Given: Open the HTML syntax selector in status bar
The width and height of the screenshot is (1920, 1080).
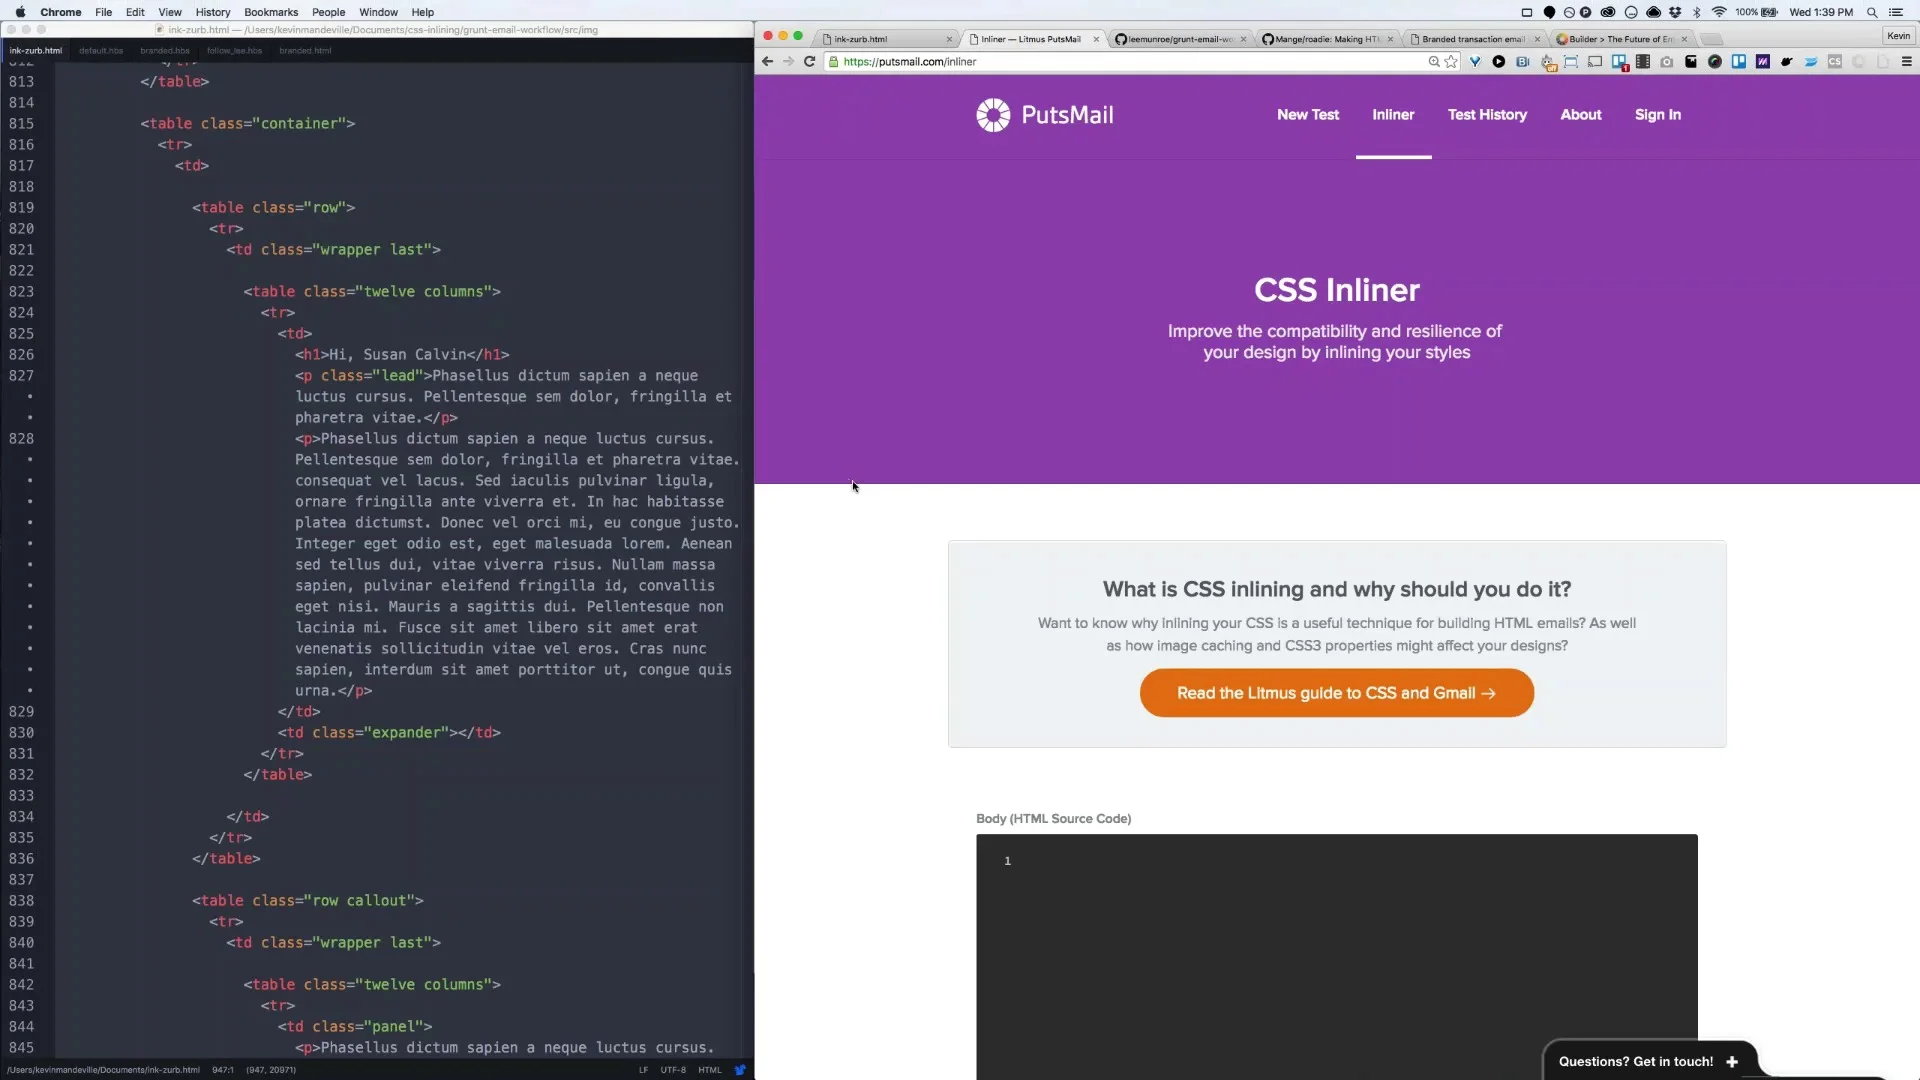Looking at the screenshot, I should (710, 1070).
